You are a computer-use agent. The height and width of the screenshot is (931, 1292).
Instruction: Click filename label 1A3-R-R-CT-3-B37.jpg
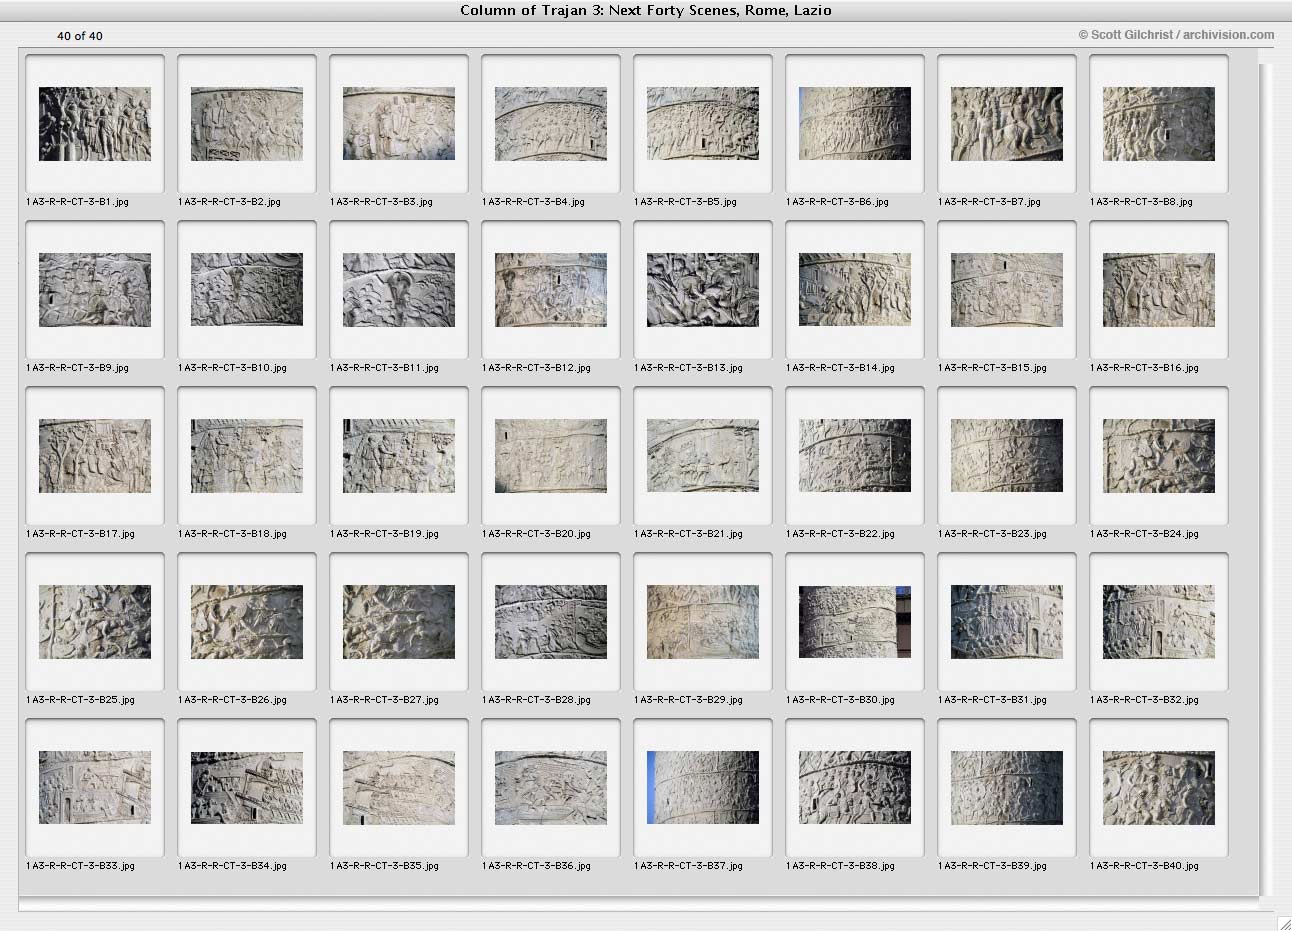tap(688, 866)
